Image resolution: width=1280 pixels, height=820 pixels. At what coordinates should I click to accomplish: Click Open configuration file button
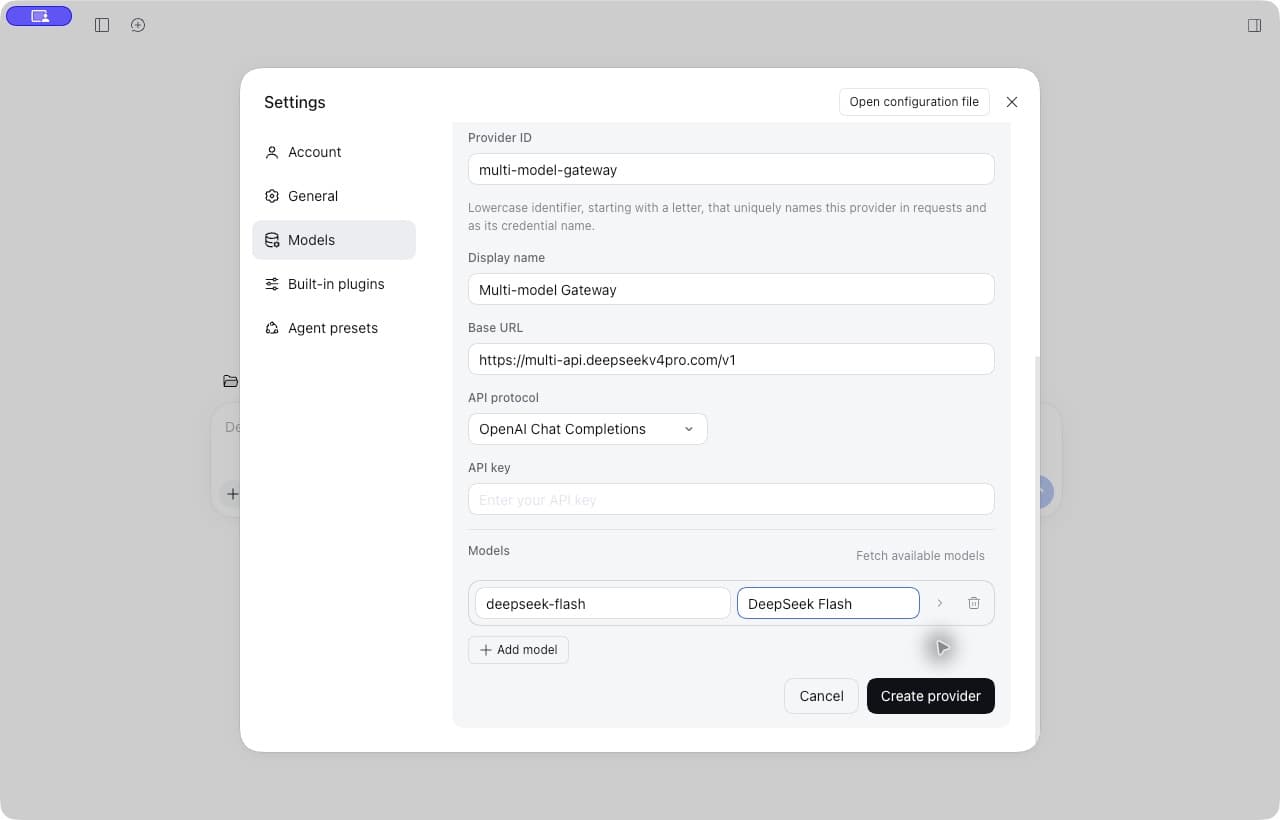coord(914,102)
